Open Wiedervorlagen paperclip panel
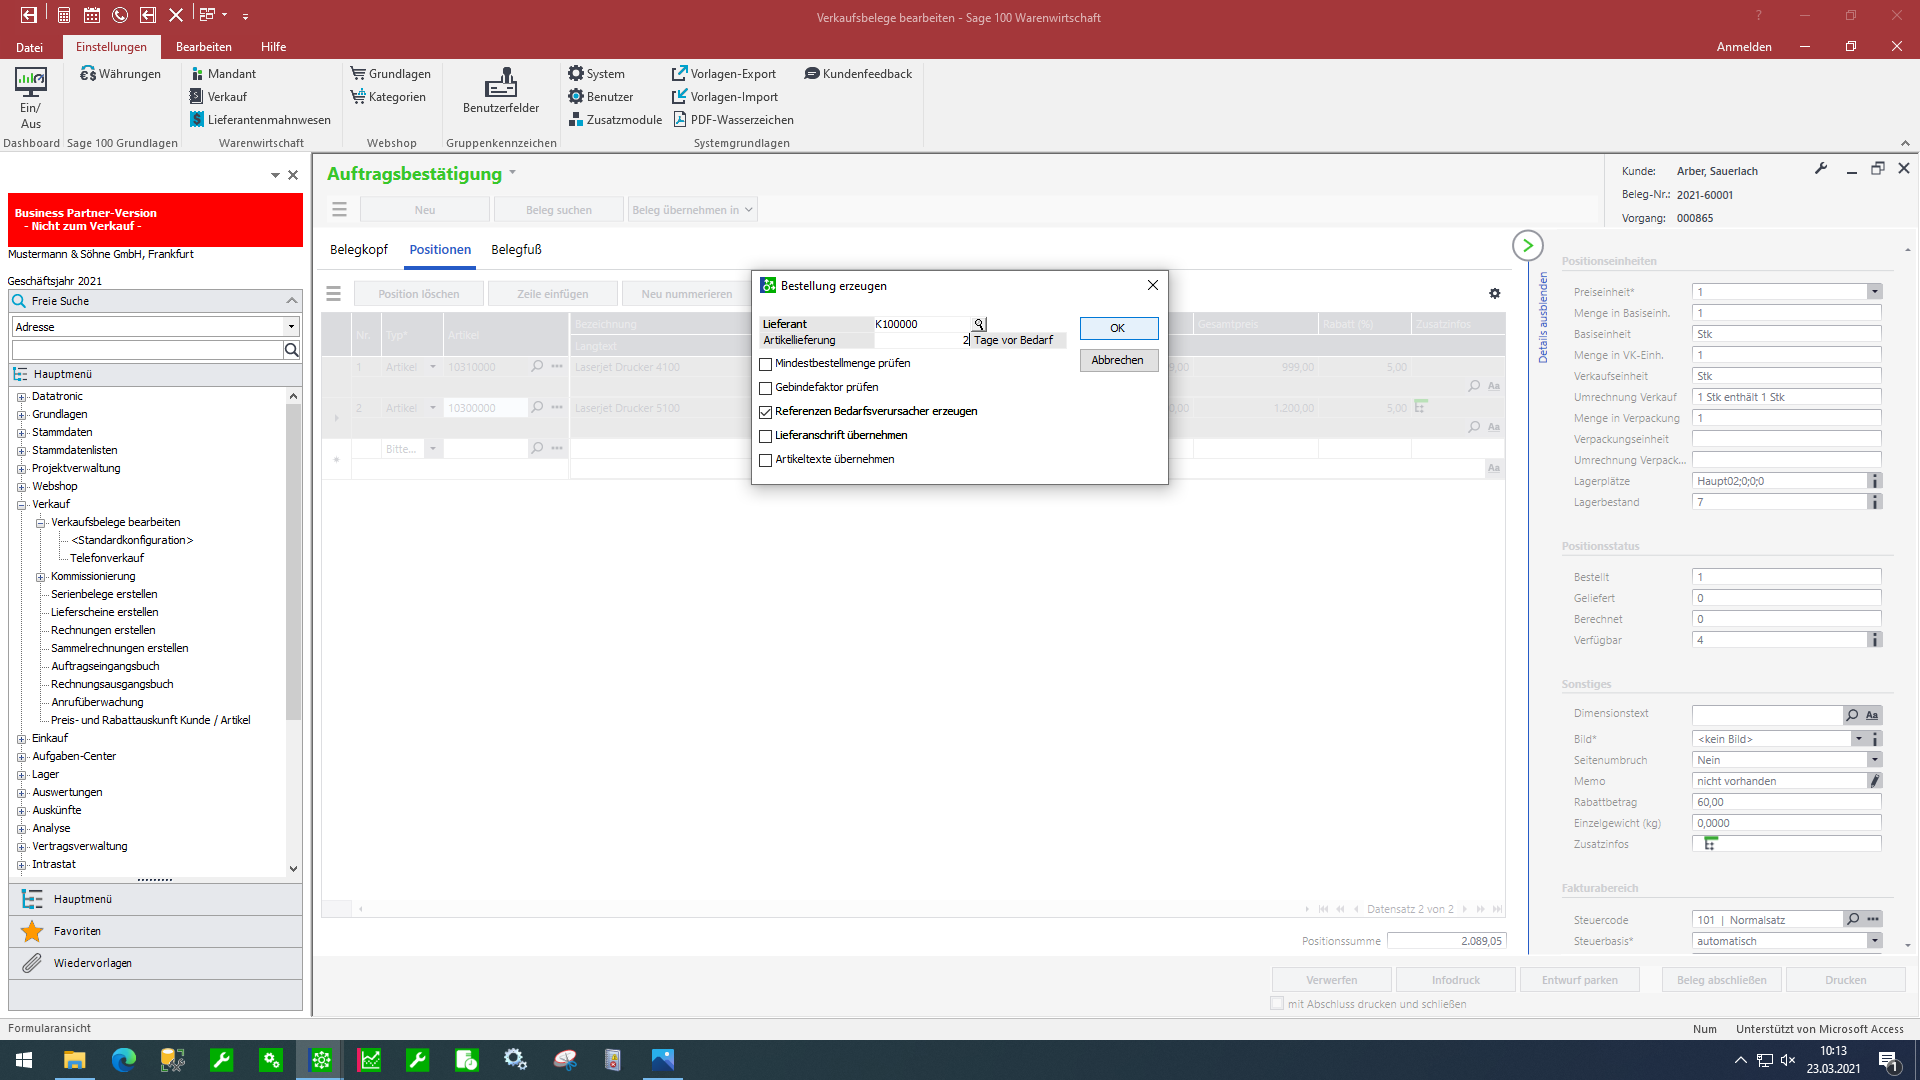The height and width of the screenshot is (1080, 1920). point(155,963)
